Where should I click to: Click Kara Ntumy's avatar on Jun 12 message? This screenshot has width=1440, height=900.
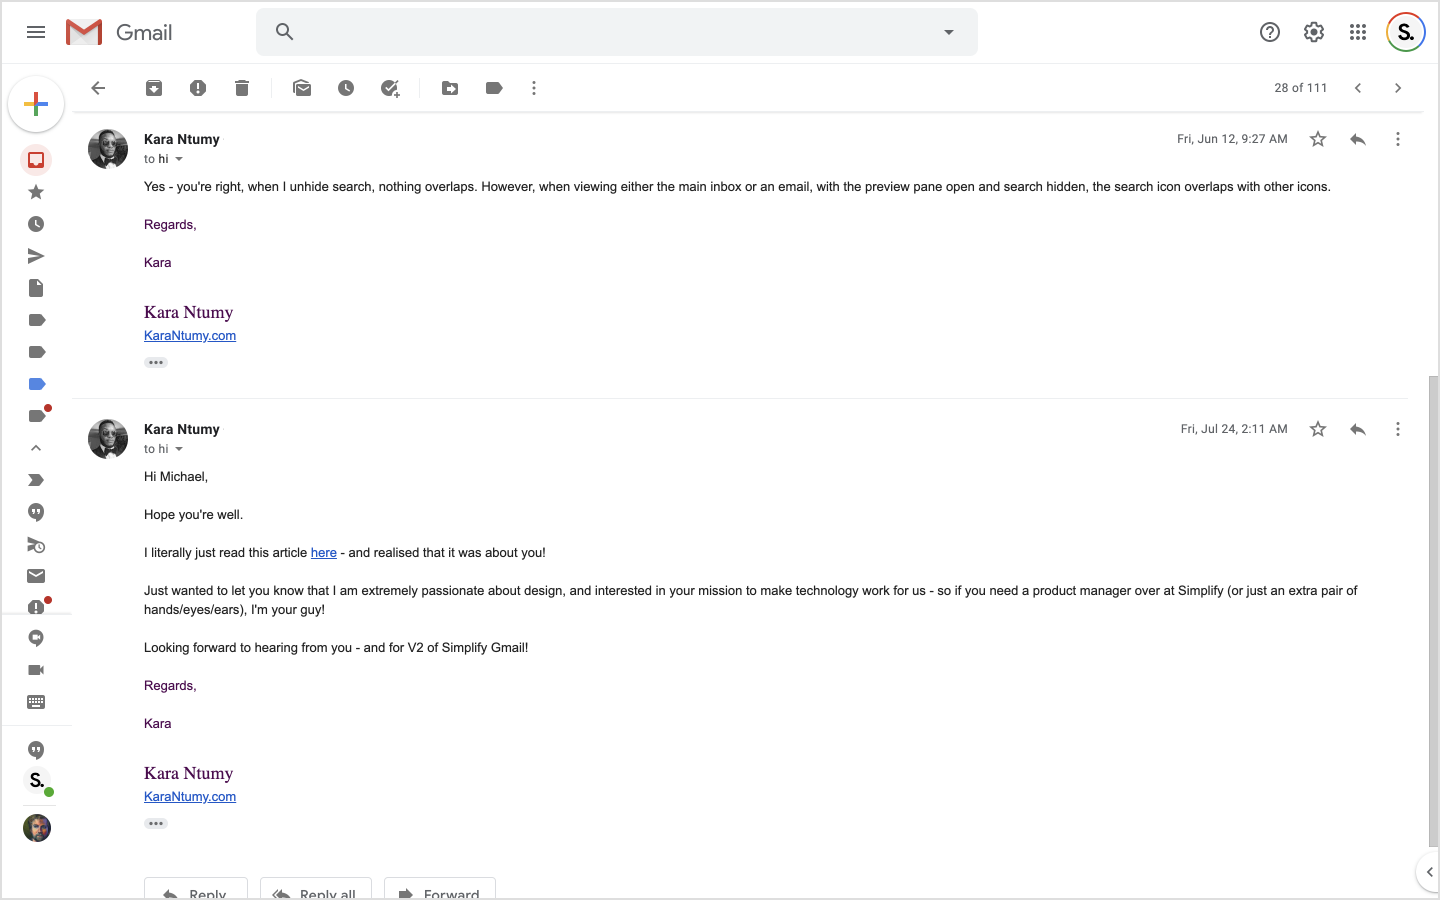point(108,149)
